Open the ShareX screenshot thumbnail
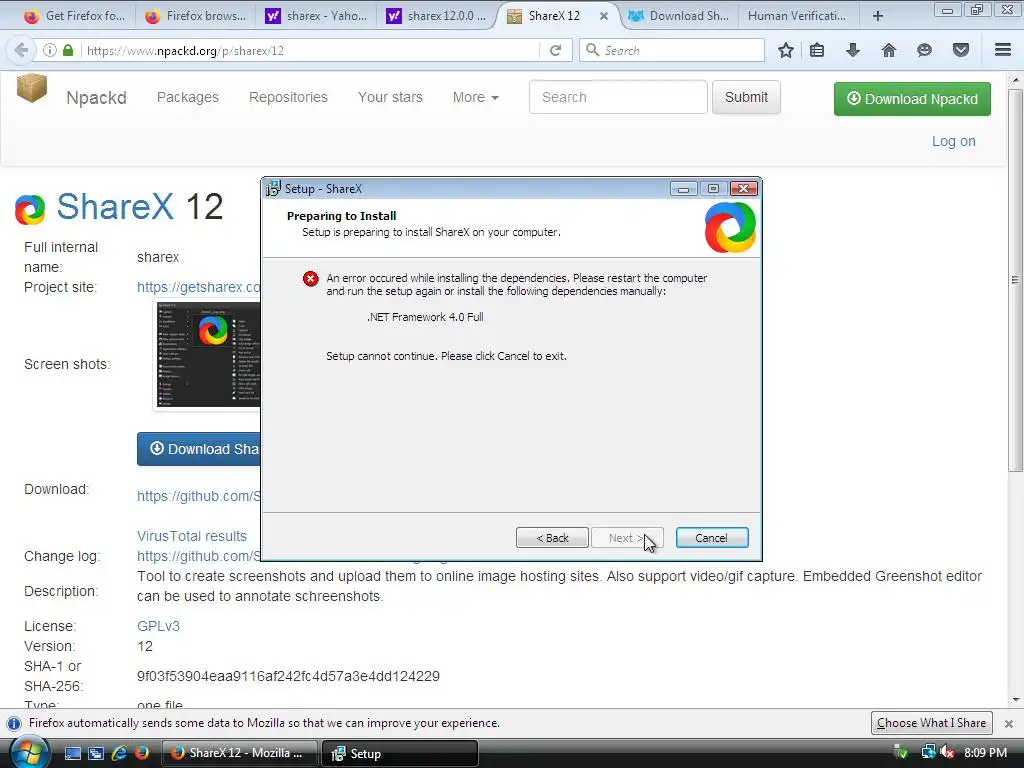This screenshot has width=1024, height=768. pyautogui.click(x=208, y=355)
